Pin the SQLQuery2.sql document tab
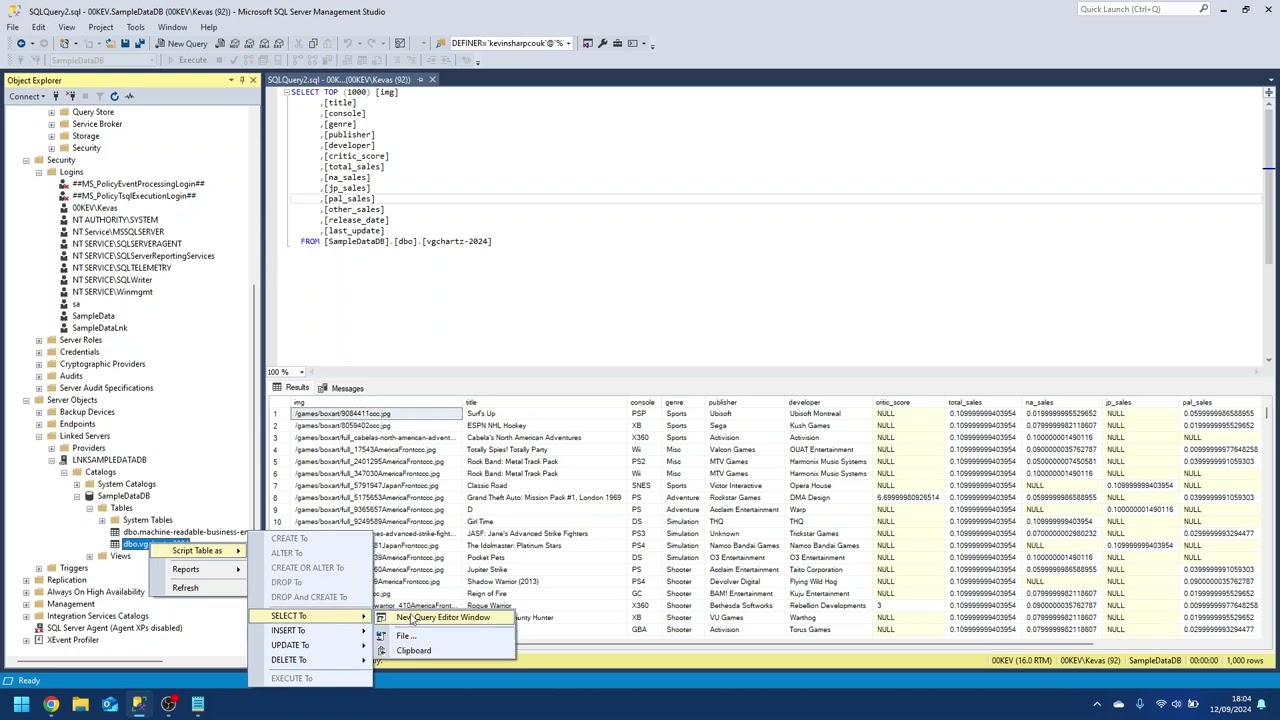Viewport: 1280px width, 720px height. pyautogui.click(x=420, y=79)
